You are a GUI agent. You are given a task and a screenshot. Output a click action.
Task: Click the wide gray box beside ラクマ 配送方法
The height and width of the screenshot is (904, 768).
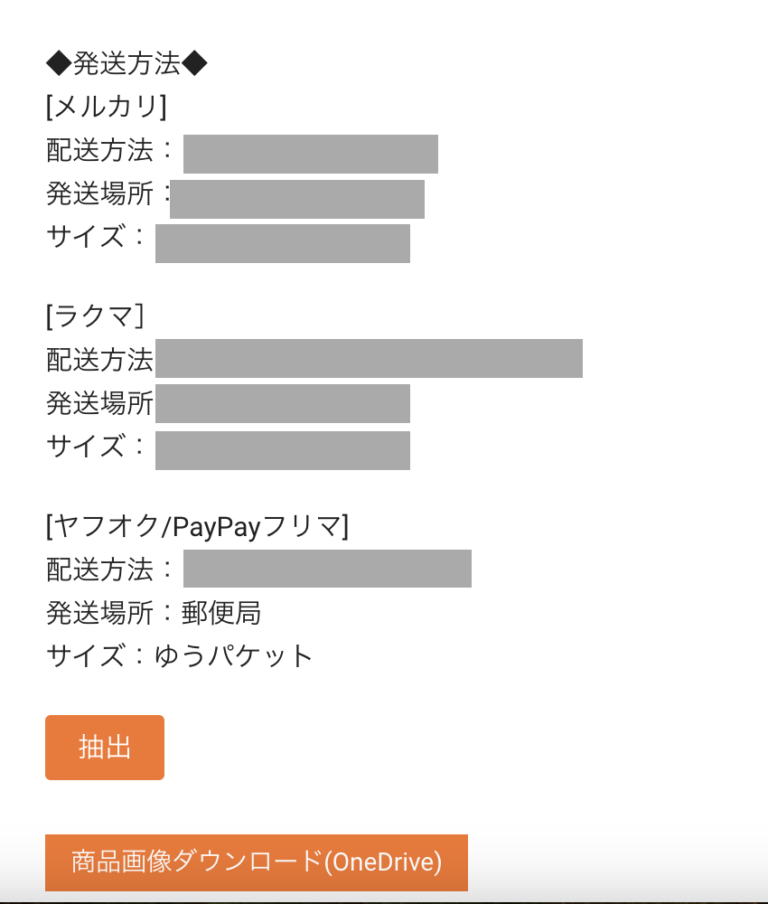point(368,358)
